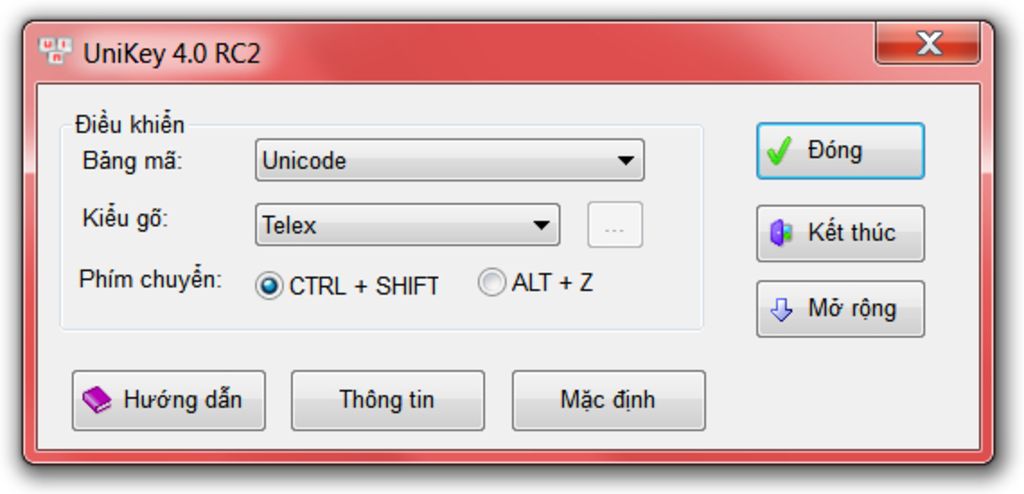Open the Bảng mã Unicode dropdown
The height and width of the screenshot is (494, 1024).
449,161
